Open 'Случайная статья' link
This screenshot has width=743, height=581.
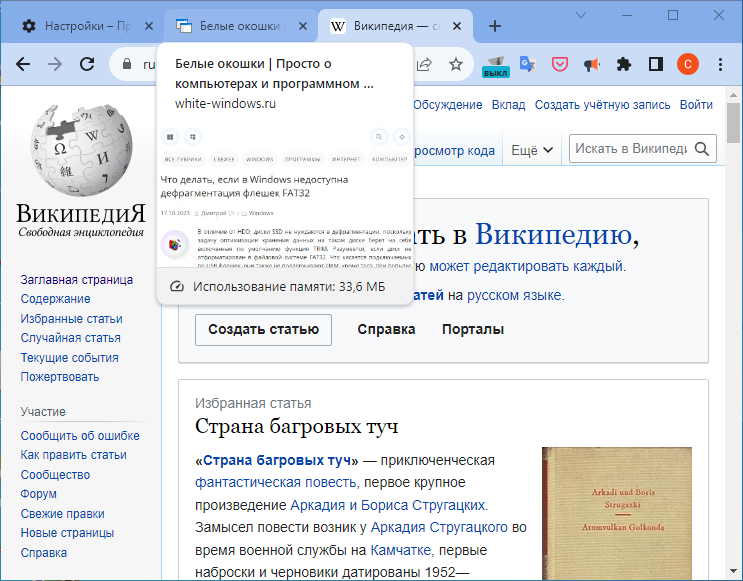[70, 338]
